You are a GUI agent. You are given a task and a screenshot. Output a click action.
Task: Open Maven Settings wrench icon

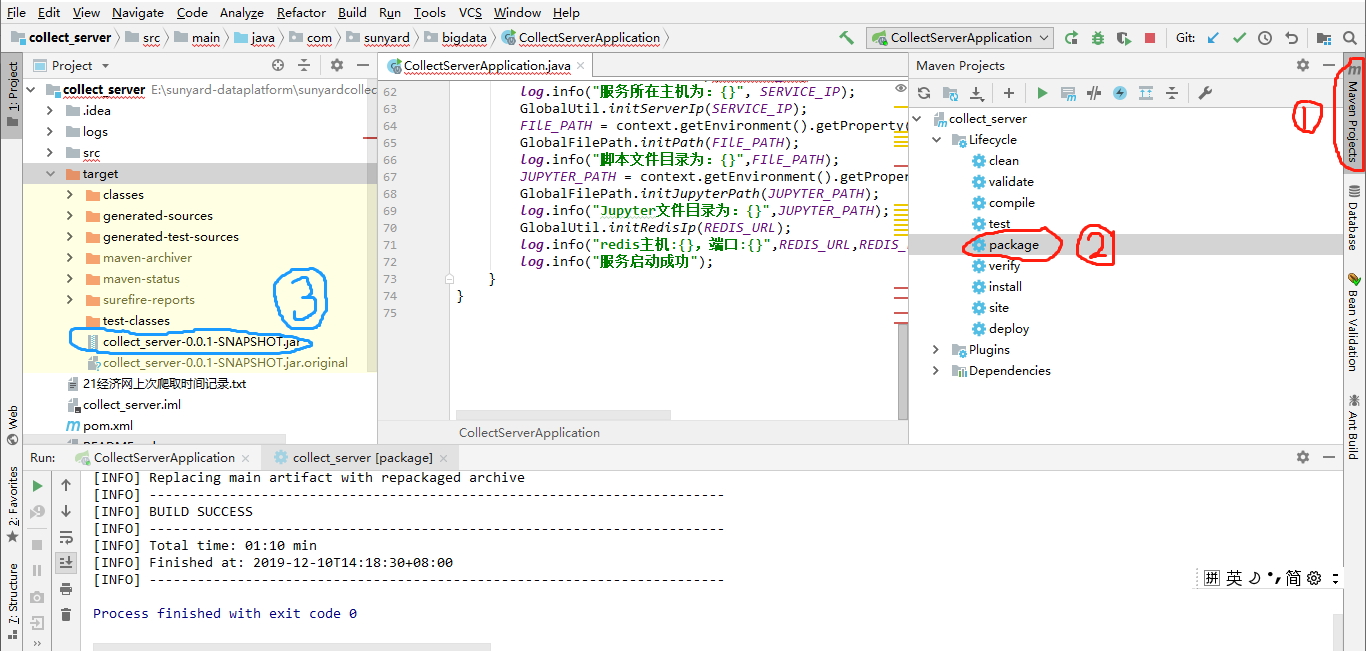(1205, 93)
